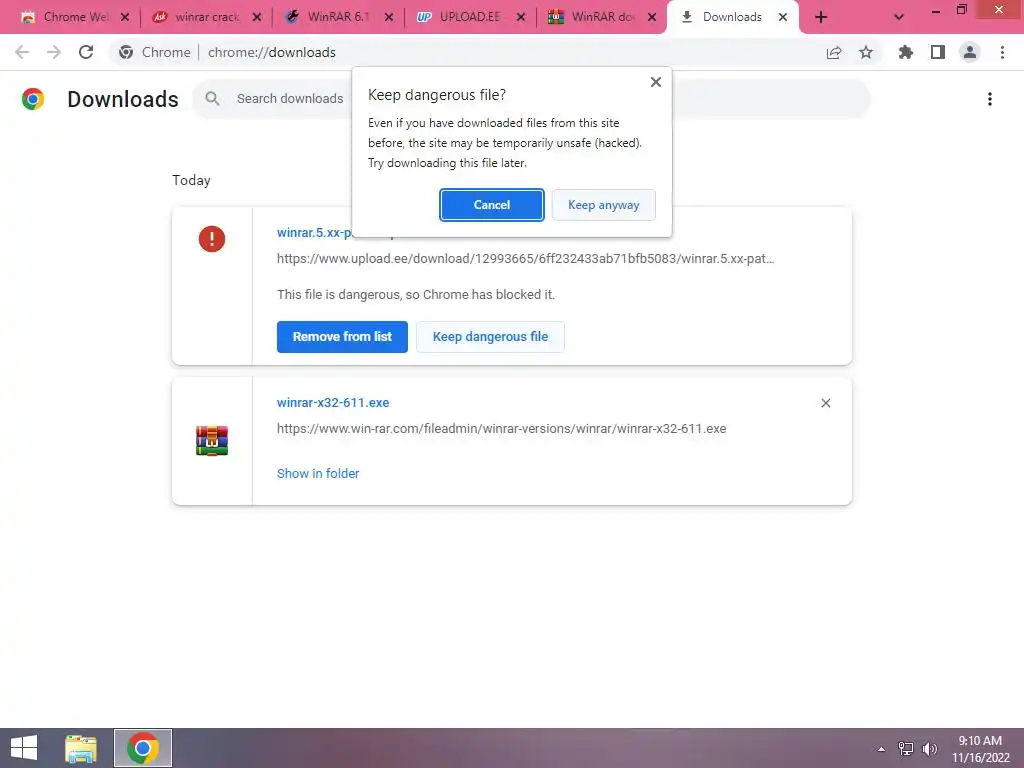The width and height of the screenshot is (1024, 768).
Task: Open Show in folder link
Action: [x=318, y=473]
